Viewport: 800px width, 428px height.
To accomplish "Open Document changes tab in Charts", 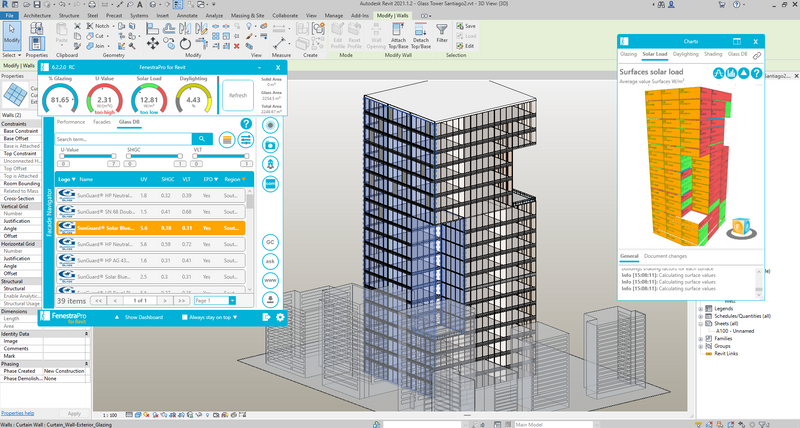I will 665,256.
